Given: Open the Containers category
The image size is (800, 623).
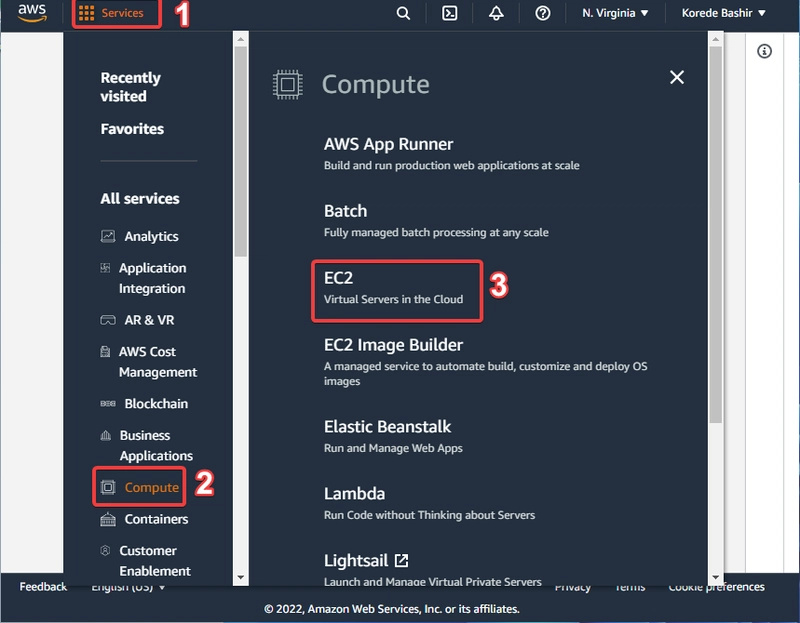Looking at the screenshot, I should click(x=156, y=519).
